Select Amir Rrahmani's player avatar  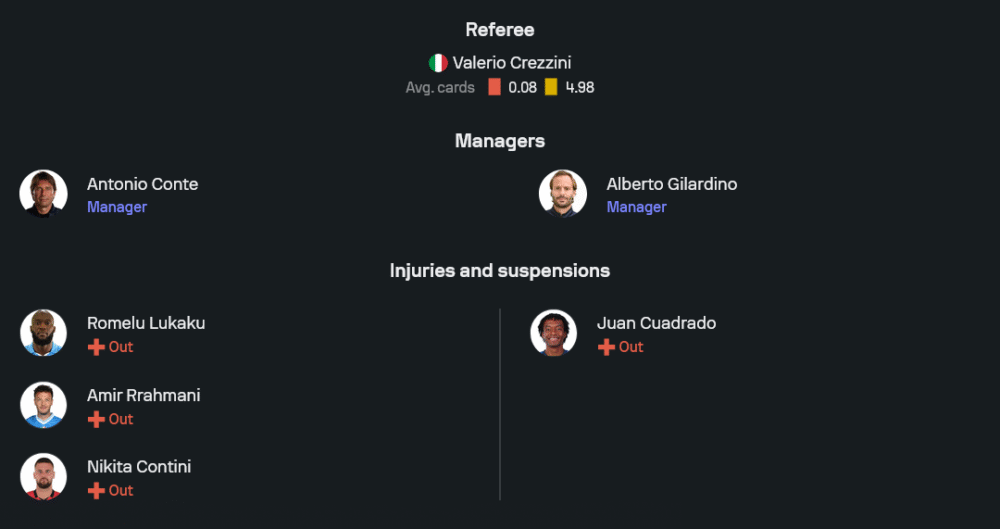tap(43, 405)
